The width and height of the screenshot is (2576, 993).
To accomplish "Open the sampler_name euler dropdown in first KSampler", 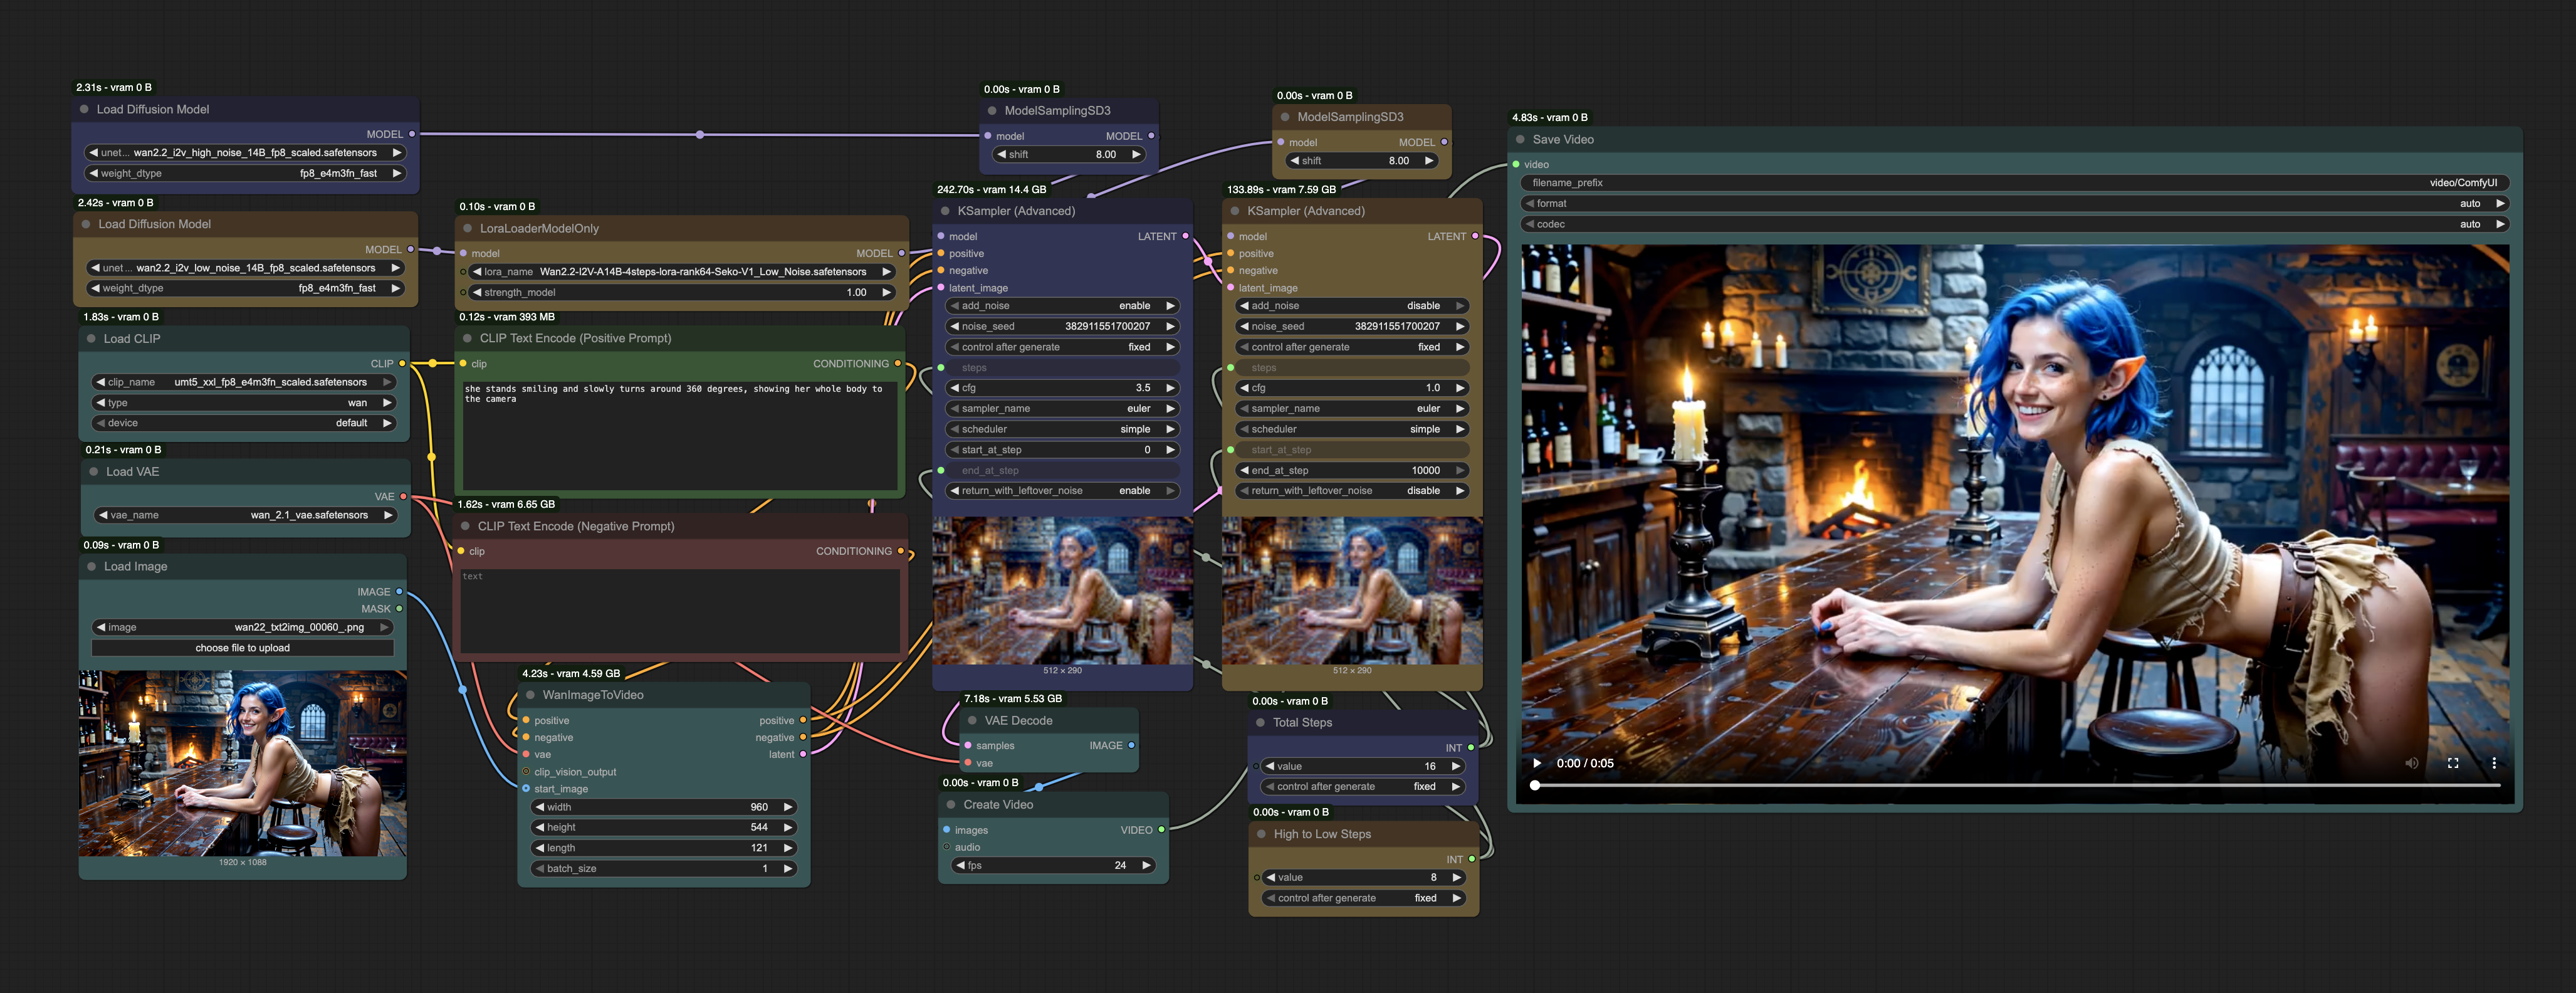I will pyautogui.click(x=1060, y=409).
